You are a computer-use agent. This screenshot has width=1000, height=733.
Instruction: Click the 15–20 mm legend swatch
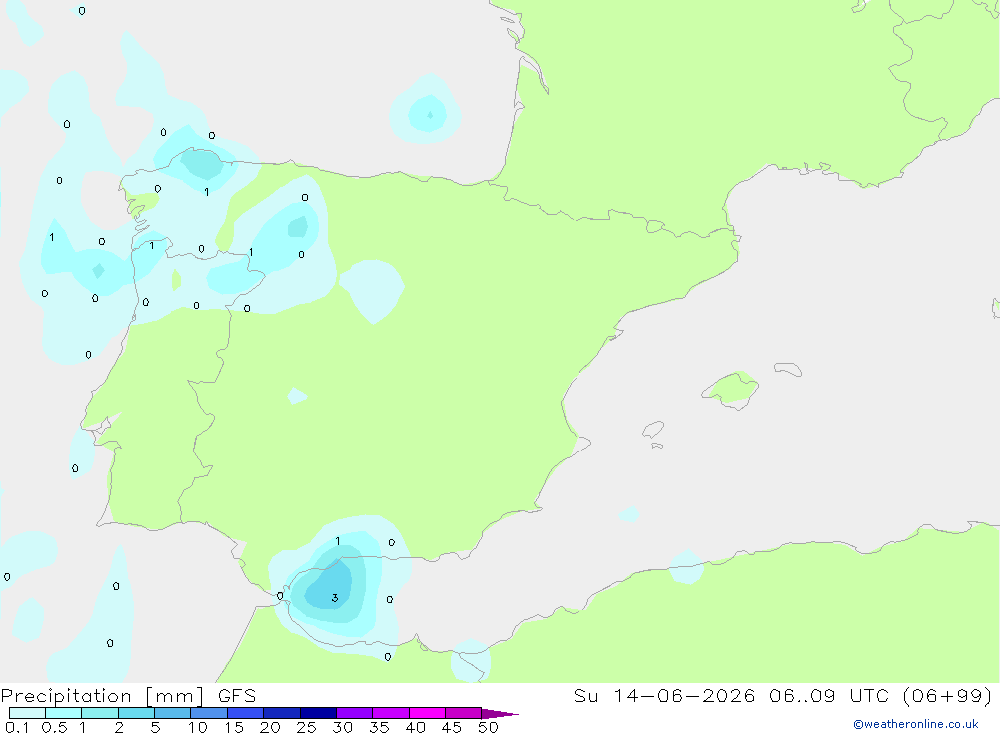[x=246, y=713]
